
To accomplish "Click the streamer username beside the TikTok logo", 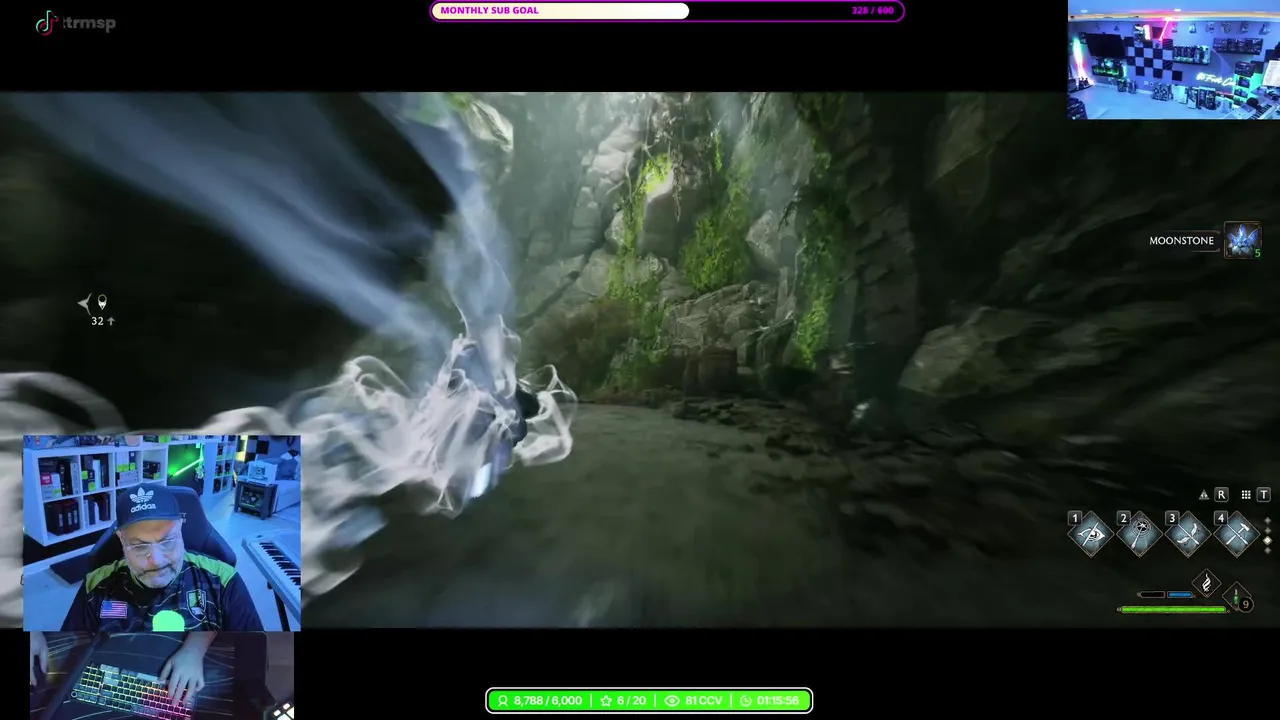I will pyautogui.click(x=89, y=23).
